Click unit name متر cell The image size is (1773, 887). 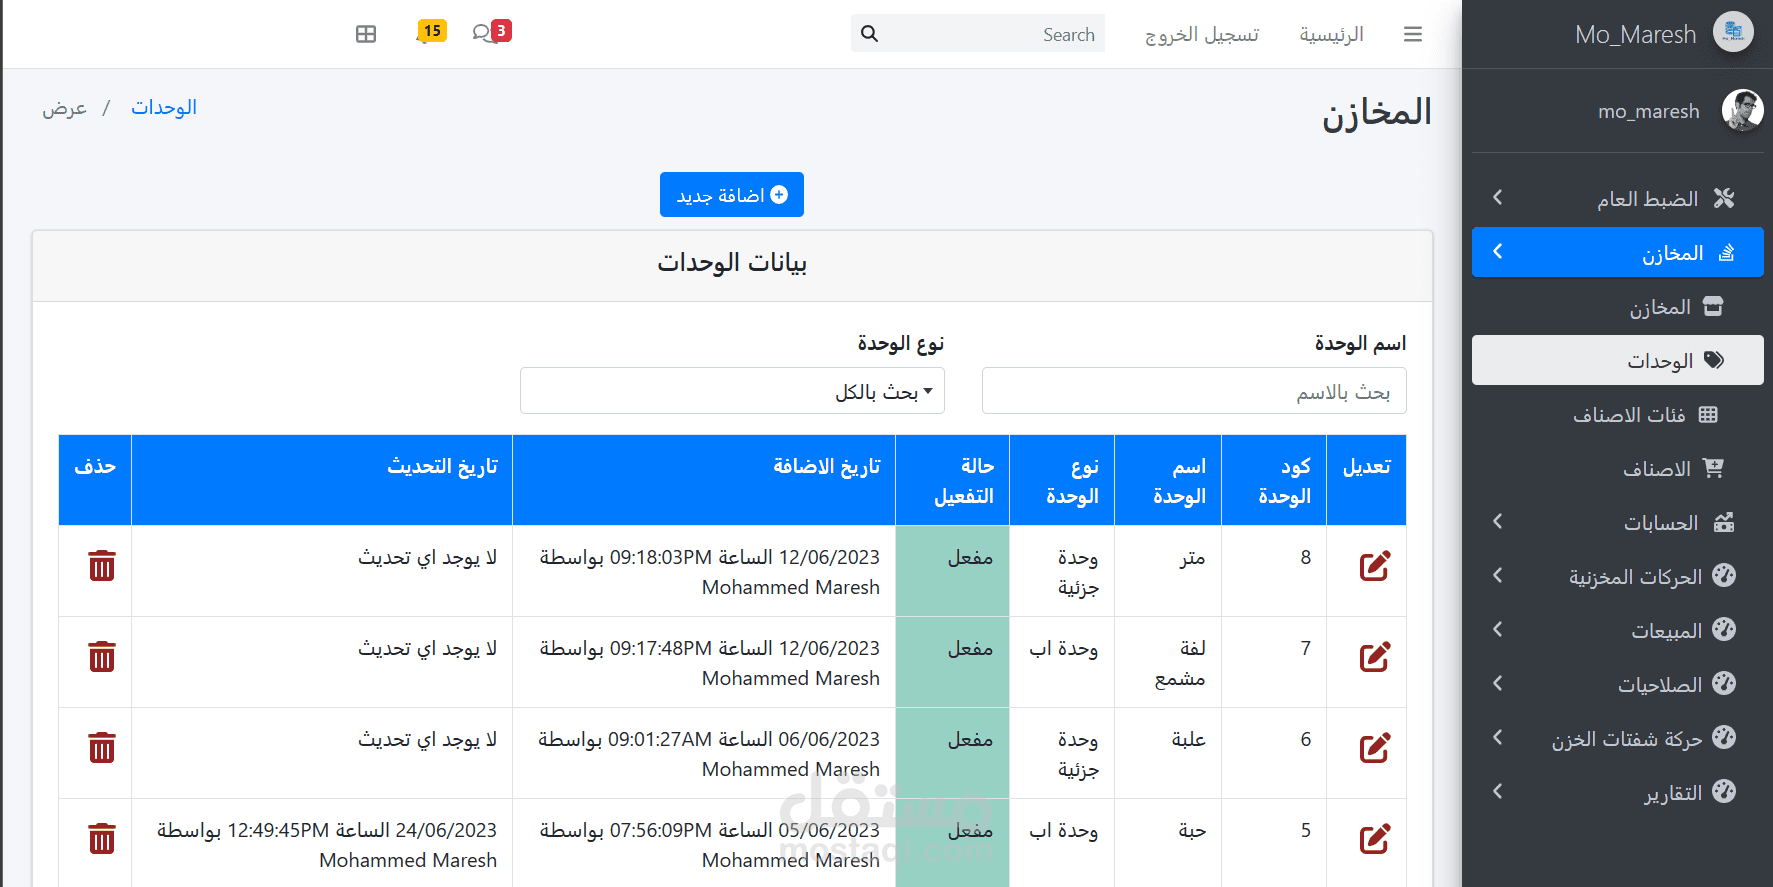pos(1168,571)
